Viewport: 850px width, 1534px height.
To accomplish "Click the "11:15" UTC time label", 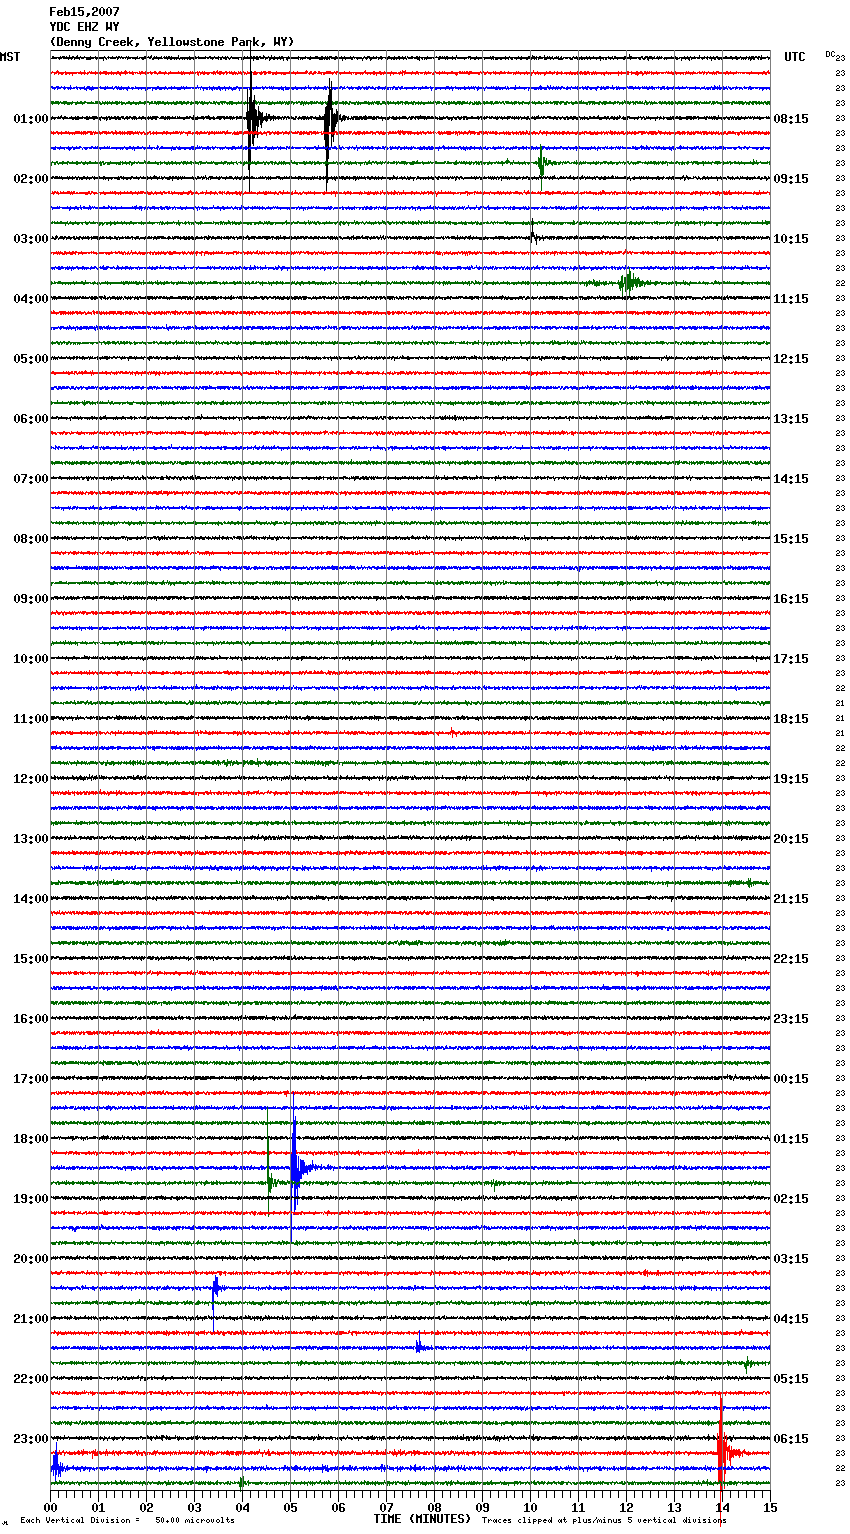I will [x=791, y=299].
